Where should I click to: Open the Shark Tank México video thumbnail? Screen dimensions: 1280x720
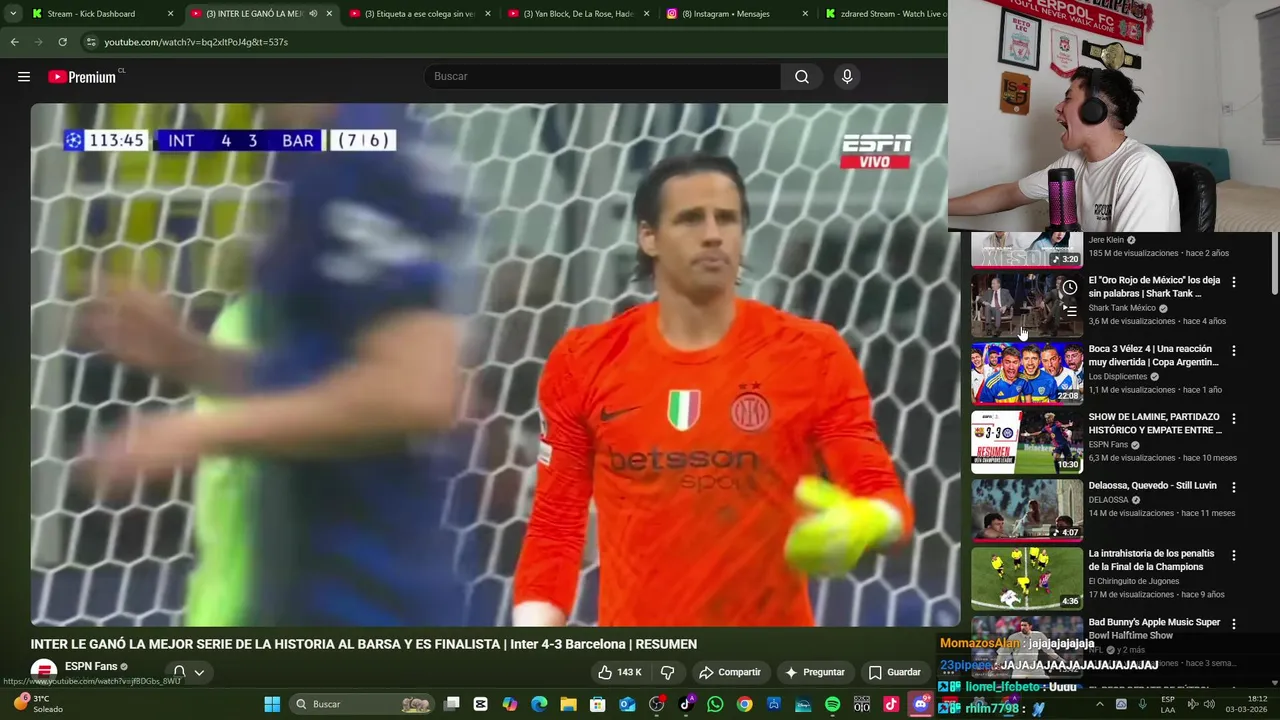point(1027,306)
